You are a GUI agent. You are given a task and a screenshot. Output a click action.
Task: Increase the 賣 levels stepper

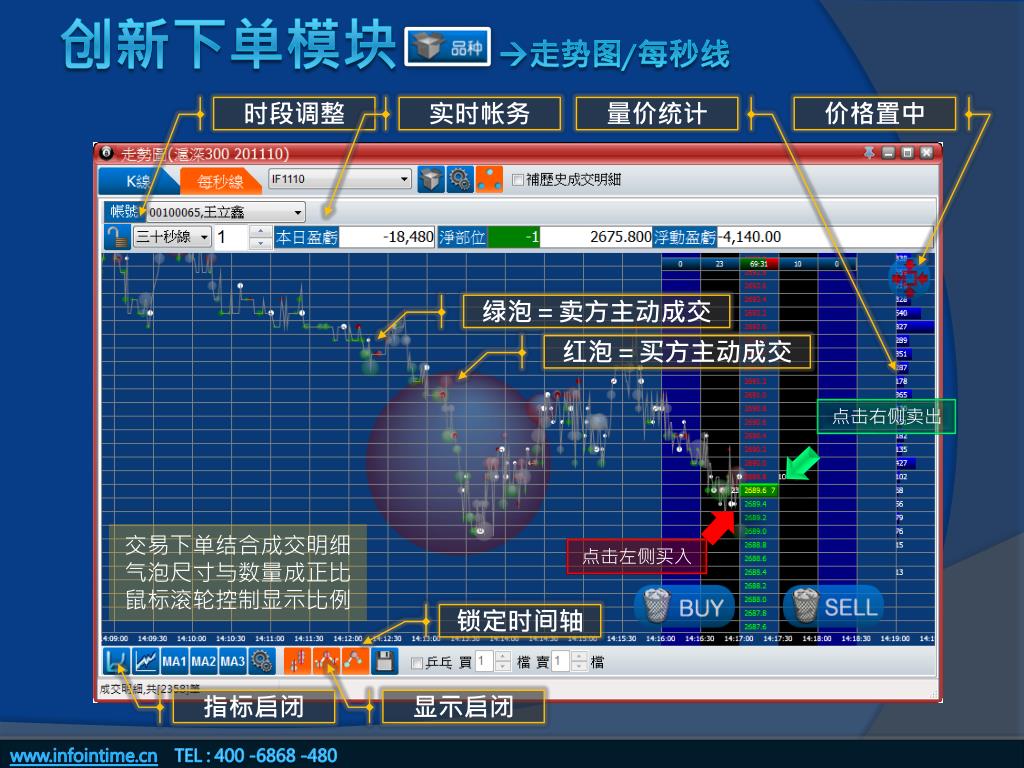(580, 657)
